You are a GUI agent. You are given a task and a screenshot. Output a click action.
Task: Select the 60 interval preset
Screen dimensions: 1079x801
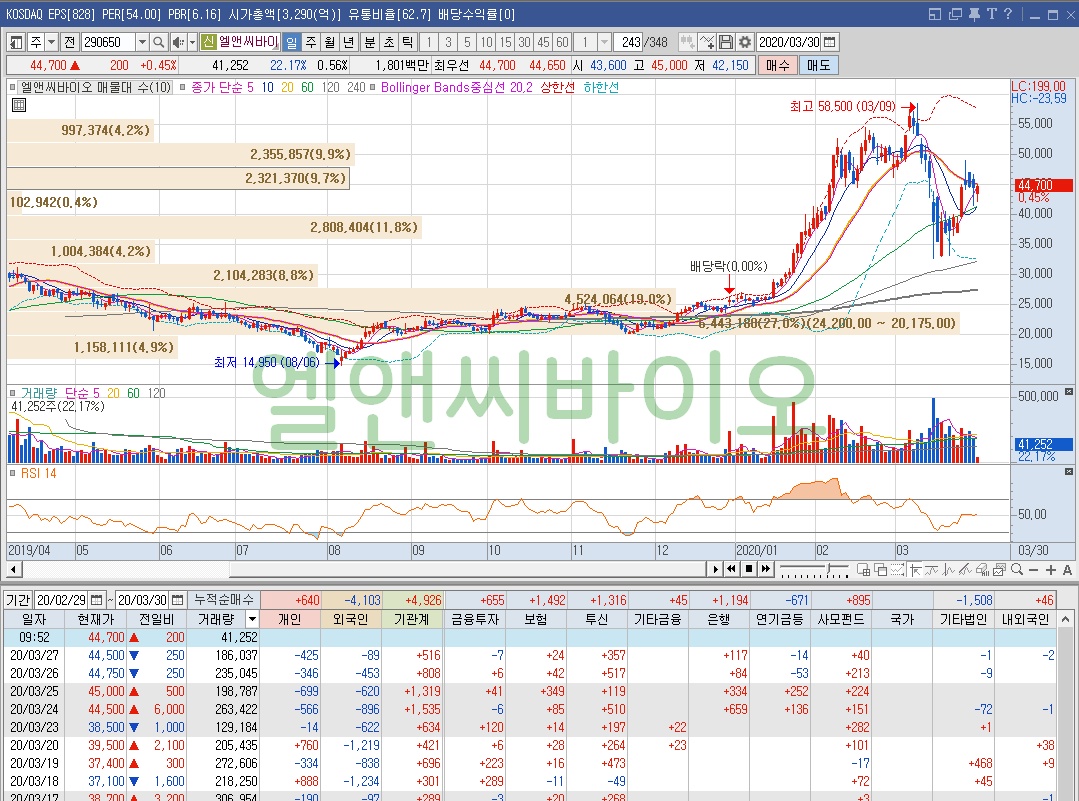(562, 43)
